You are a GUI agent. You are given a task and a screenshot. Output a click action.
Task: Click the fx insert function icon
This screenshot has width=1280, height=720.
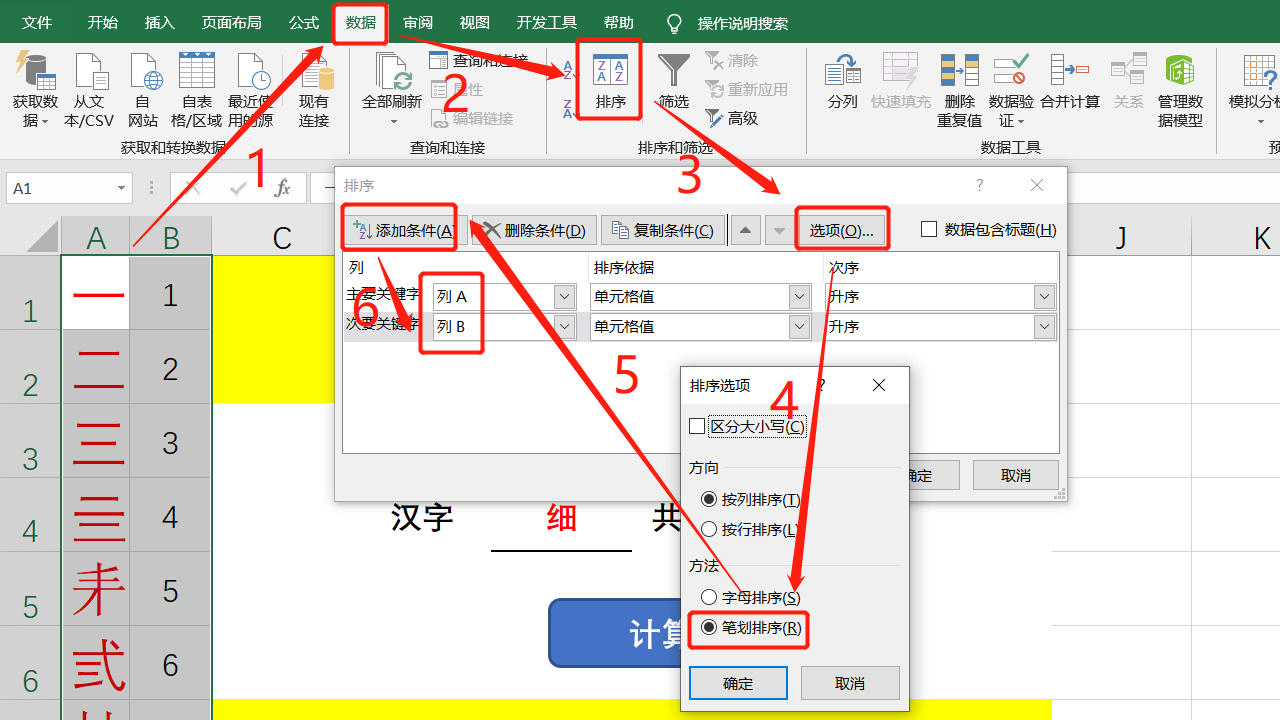283,187
